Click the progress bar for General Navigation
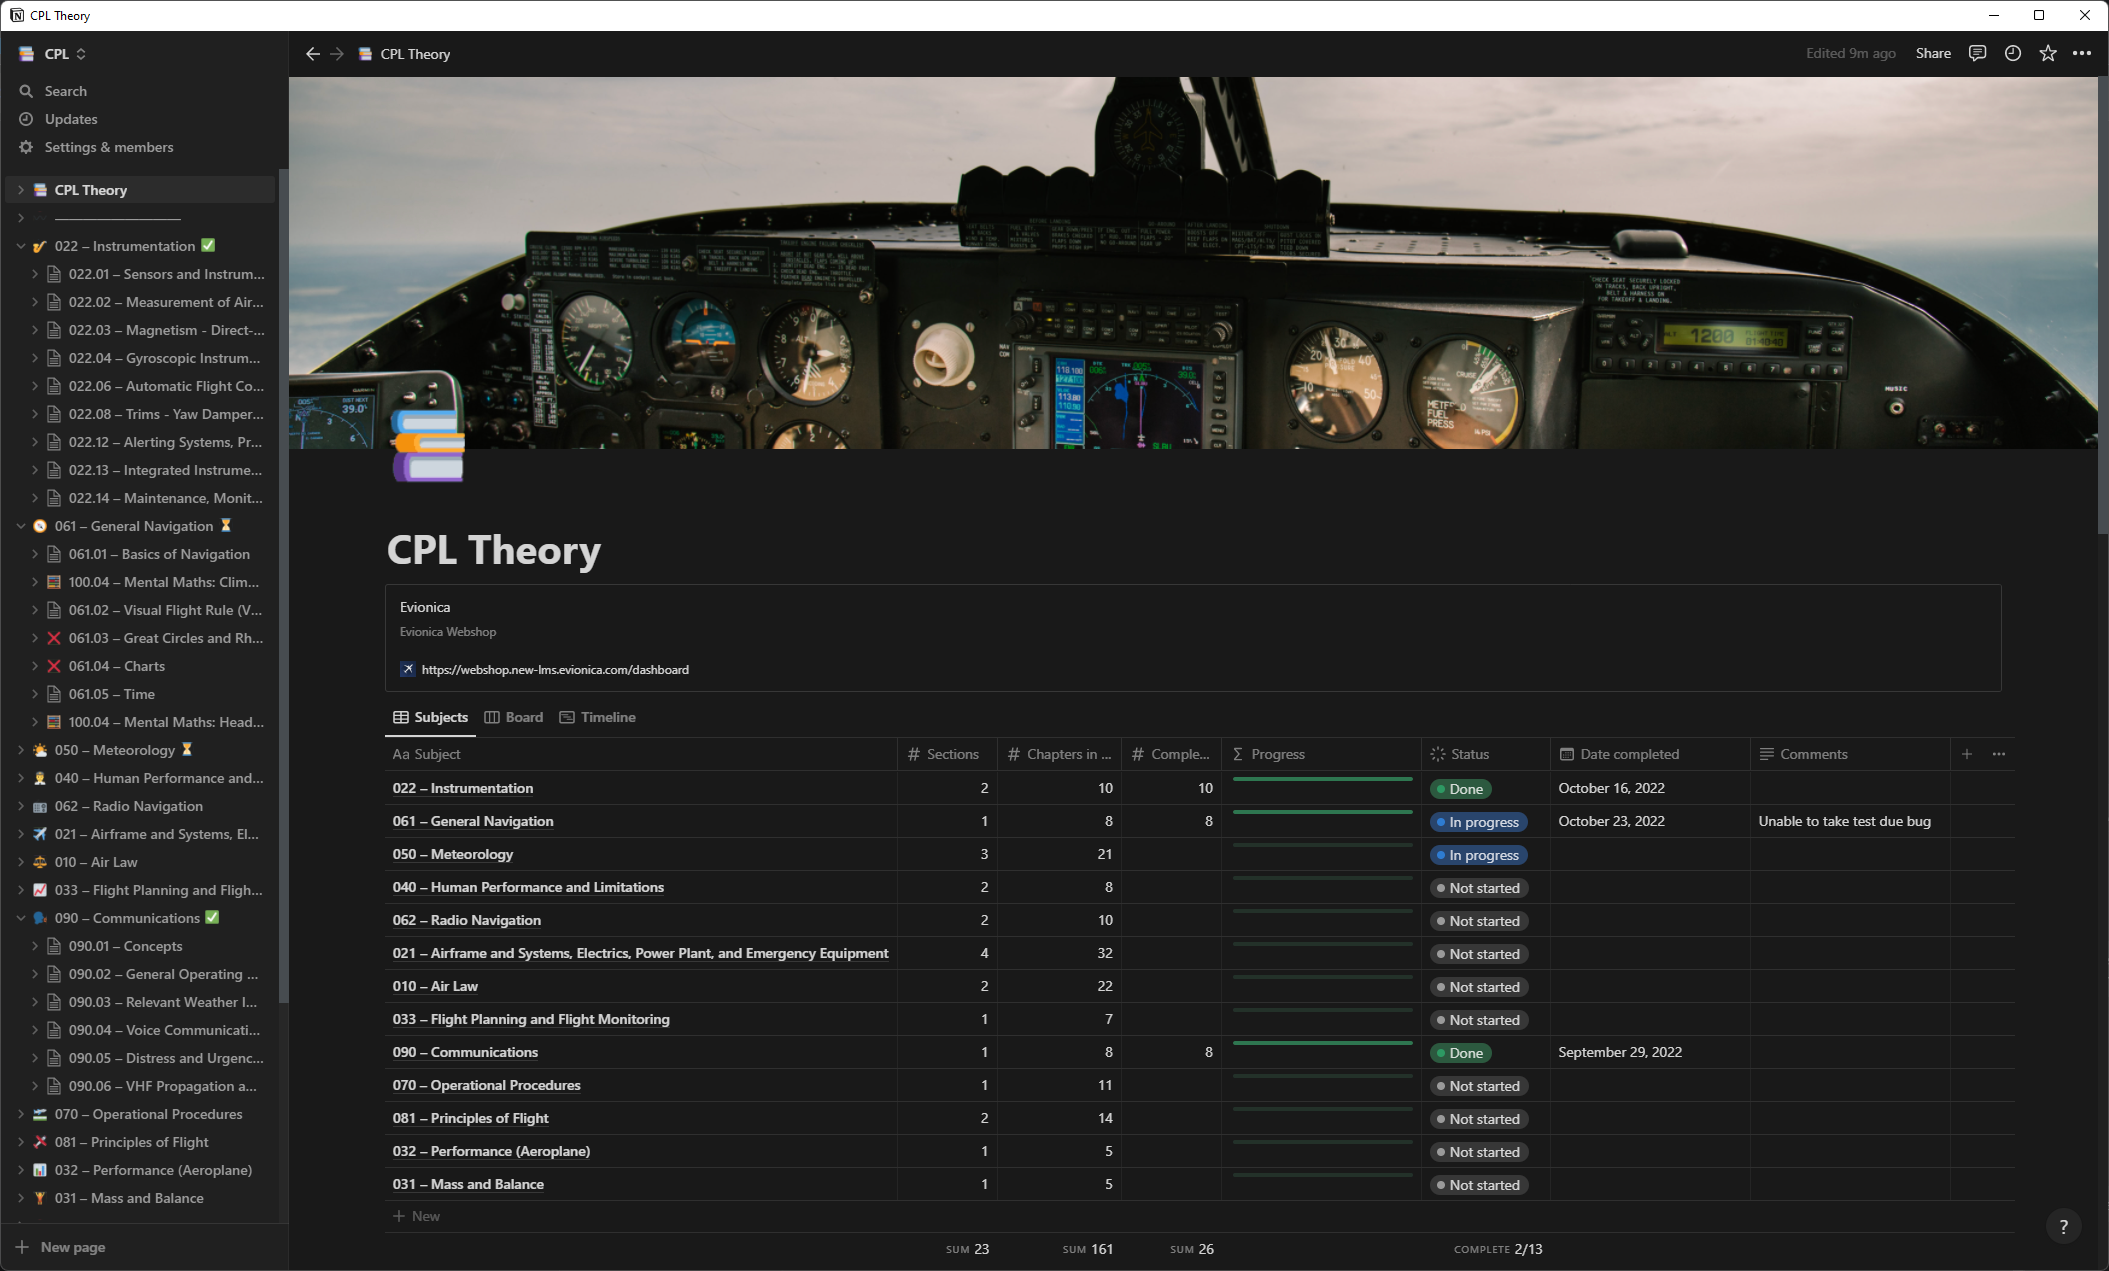This screenshot has width=2109, height=1271. 1322,813
